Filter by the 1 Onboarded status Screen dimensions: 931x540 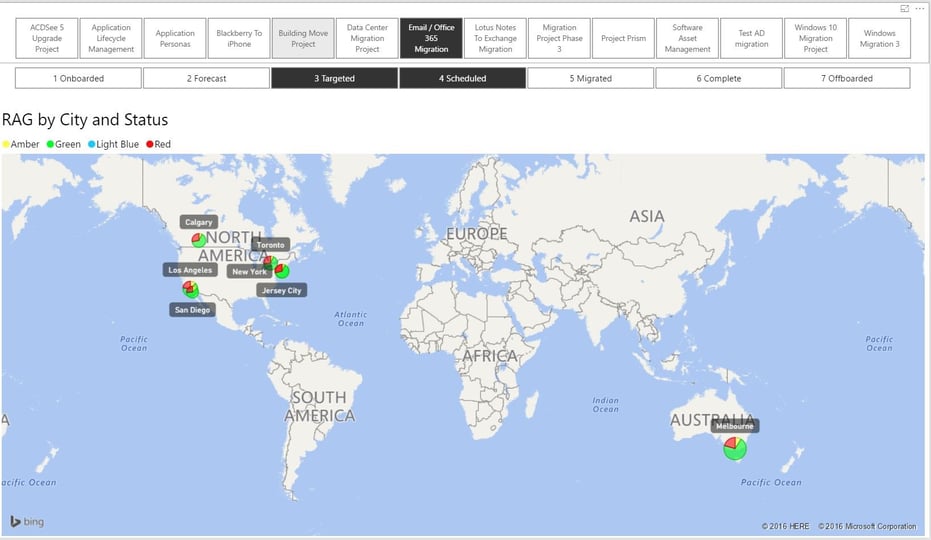click(78, 78)
